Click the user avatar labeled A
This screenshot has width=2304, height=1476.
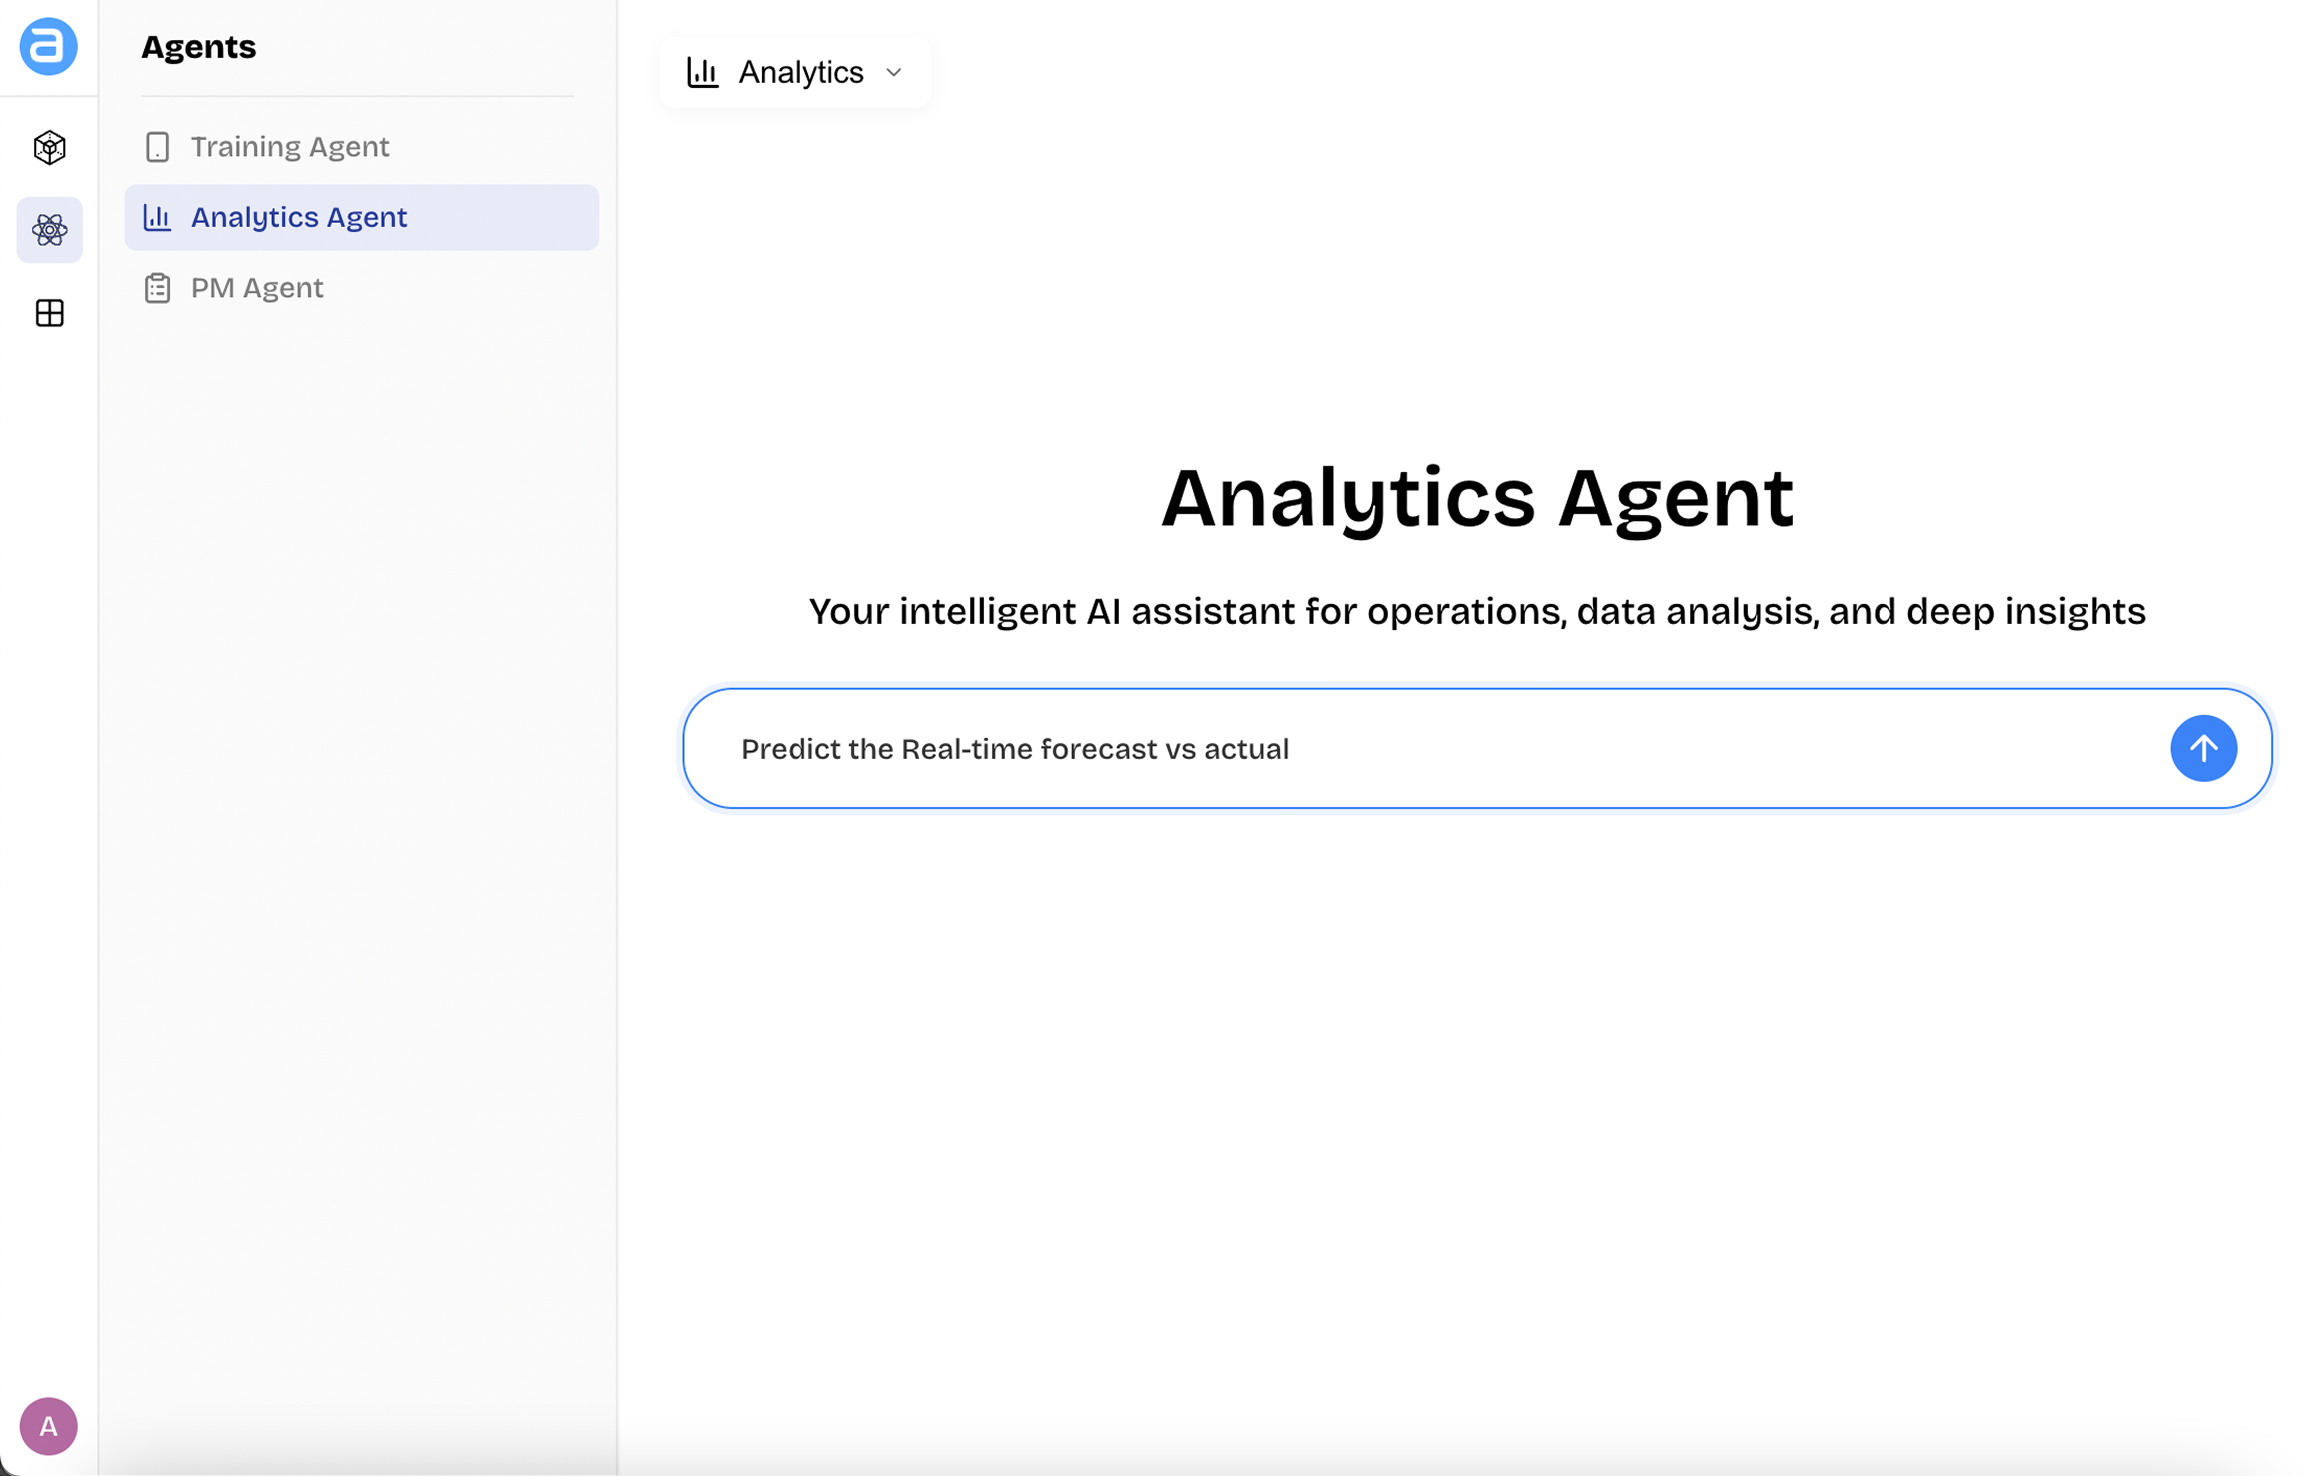48,1425
